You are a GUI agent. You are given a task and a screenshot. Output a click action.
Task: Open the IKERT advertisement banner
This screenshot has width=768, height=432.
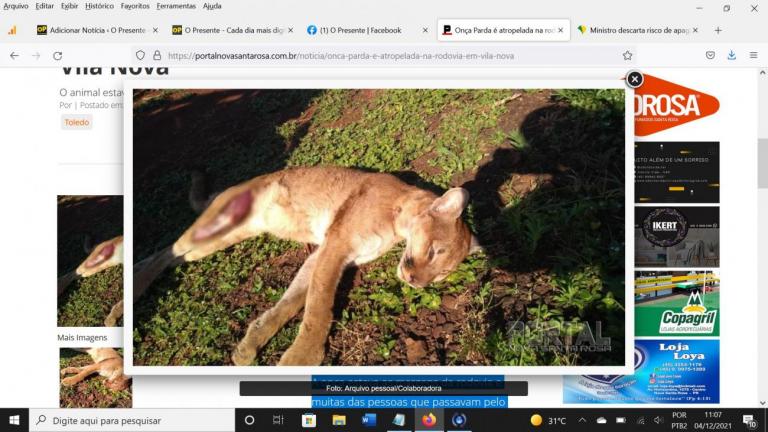pos(677,237)
